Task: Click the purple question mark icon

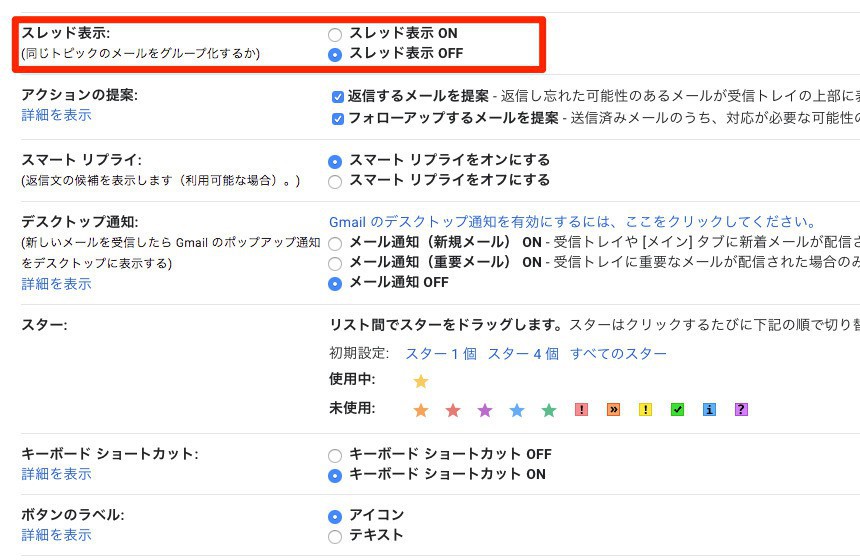Action: point(741,410)
